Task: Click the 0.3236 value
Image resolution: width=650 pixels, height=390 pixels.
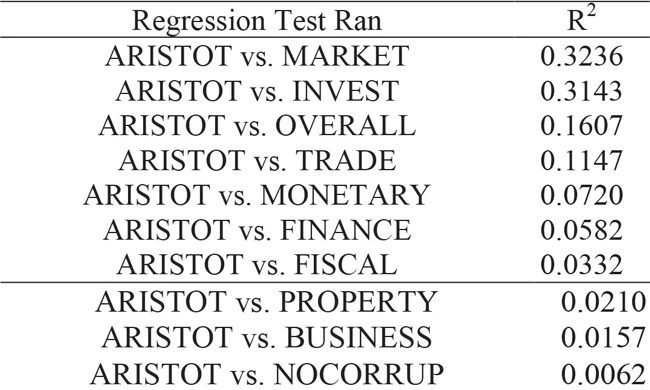Action: 582,56
